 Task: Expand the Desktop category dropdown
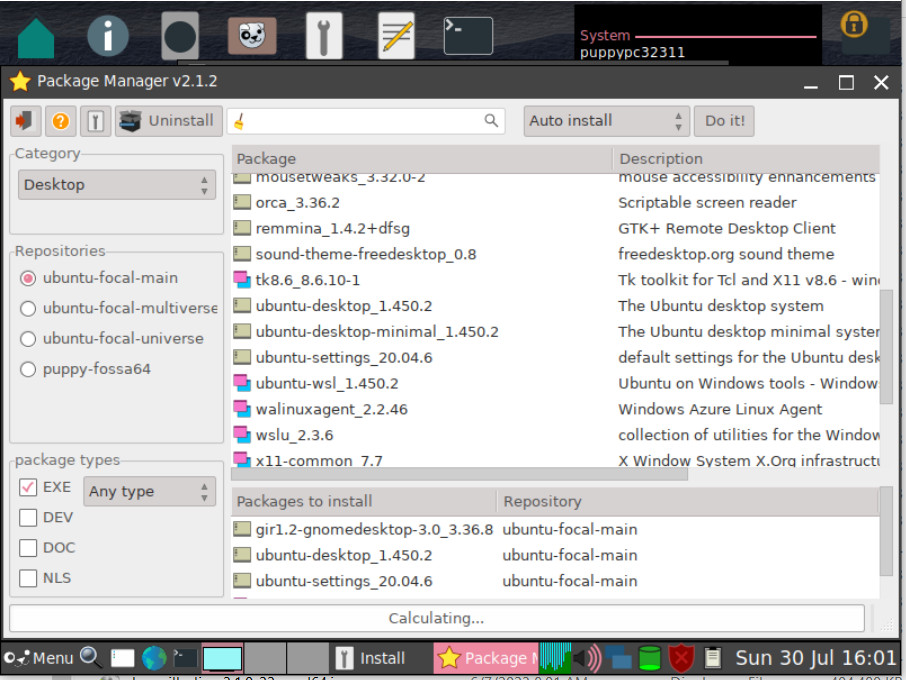117,185
